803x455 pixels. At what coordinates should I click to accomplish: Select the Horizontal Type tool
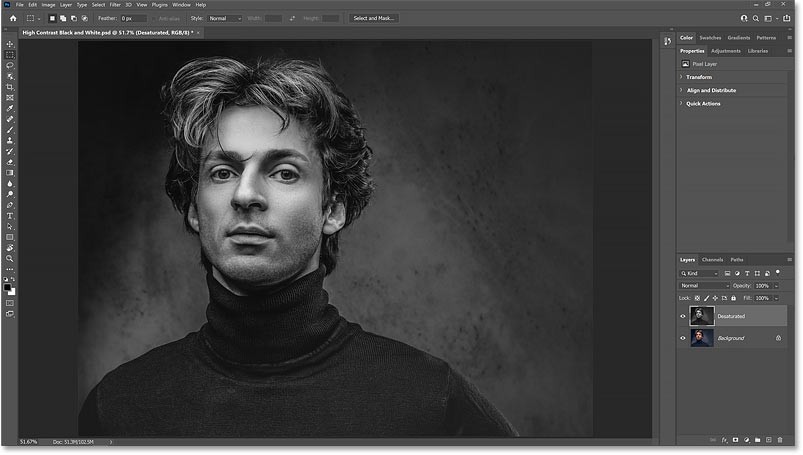pyautogui.click(x=10, y=215)
